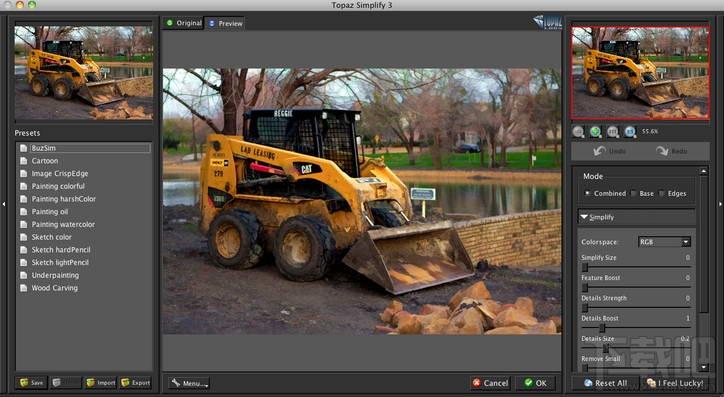The image size is (724, 397).
Task: Click the I Feel Lucky! button
Action: (675, 383)
